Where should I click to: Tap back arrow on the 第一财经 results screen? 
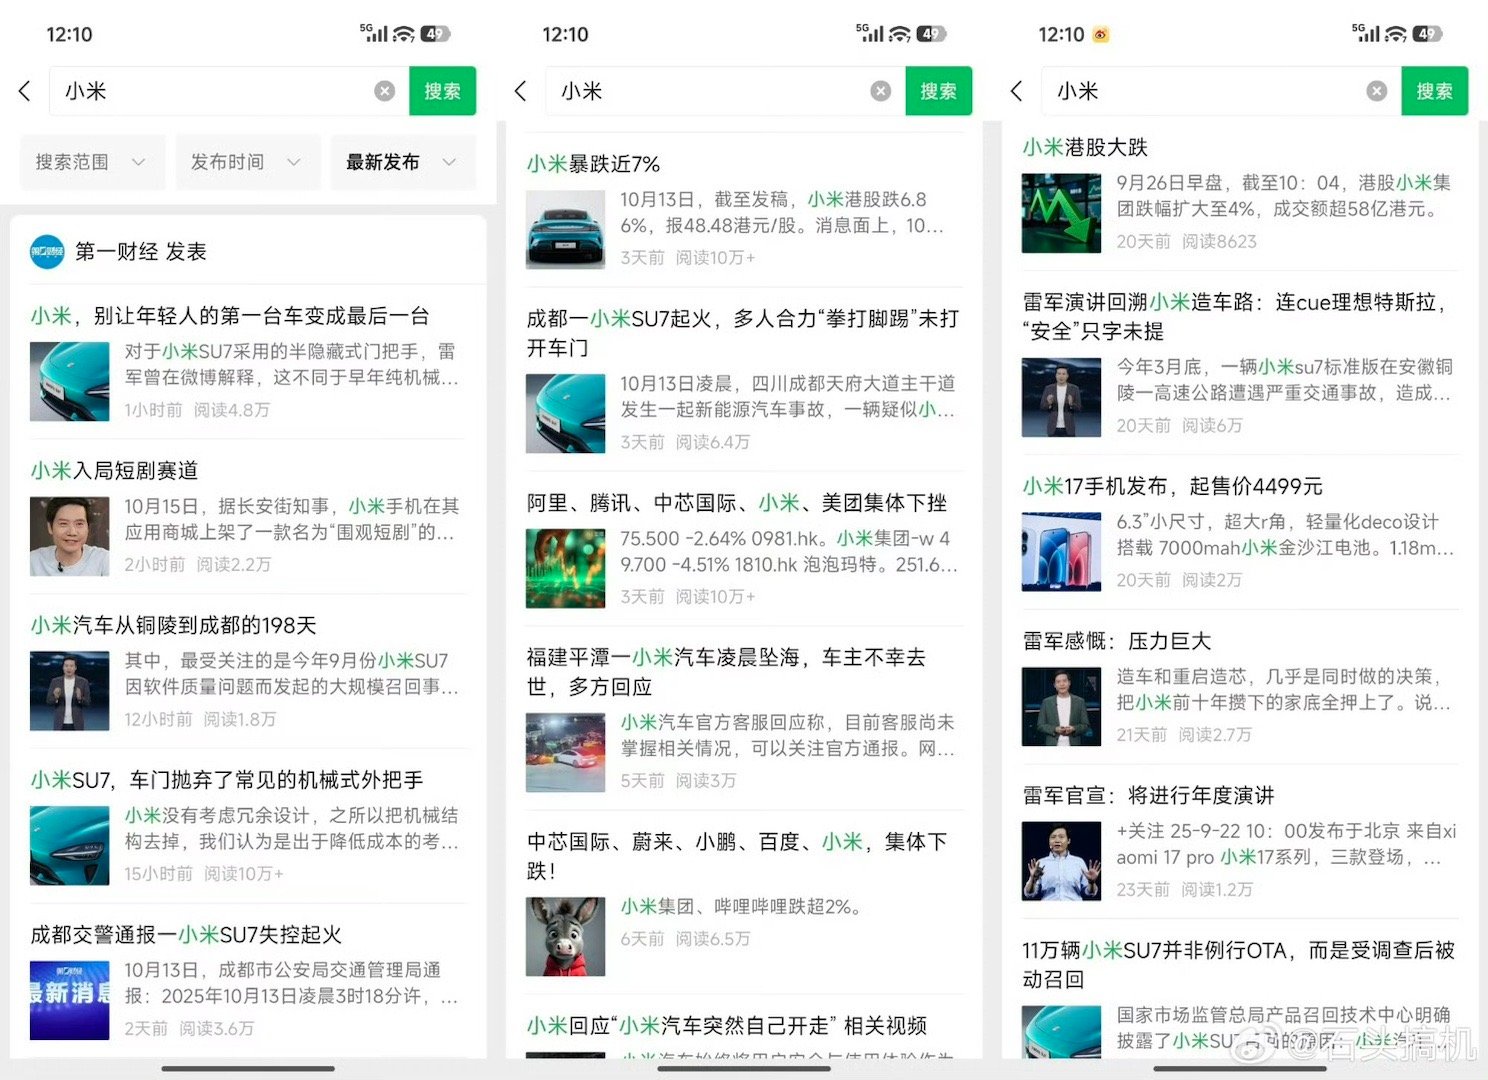[x=25, y=91]
